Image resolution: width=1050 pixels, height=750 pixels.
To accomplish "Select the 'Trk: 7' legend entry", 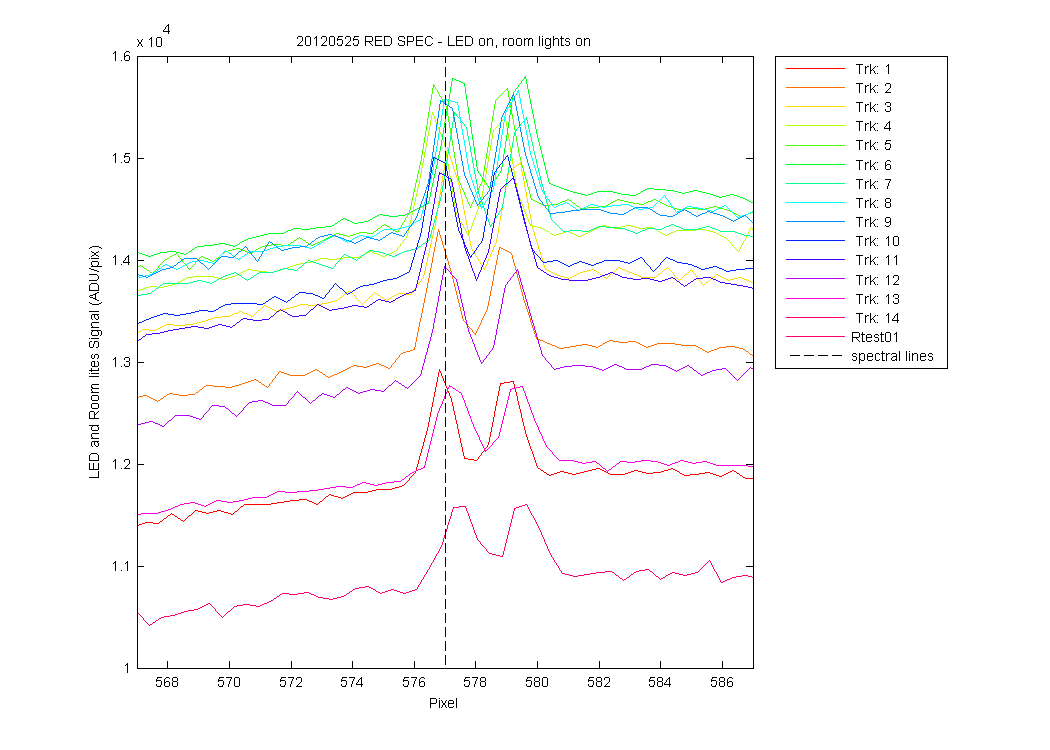I will [x=838, y=183].
